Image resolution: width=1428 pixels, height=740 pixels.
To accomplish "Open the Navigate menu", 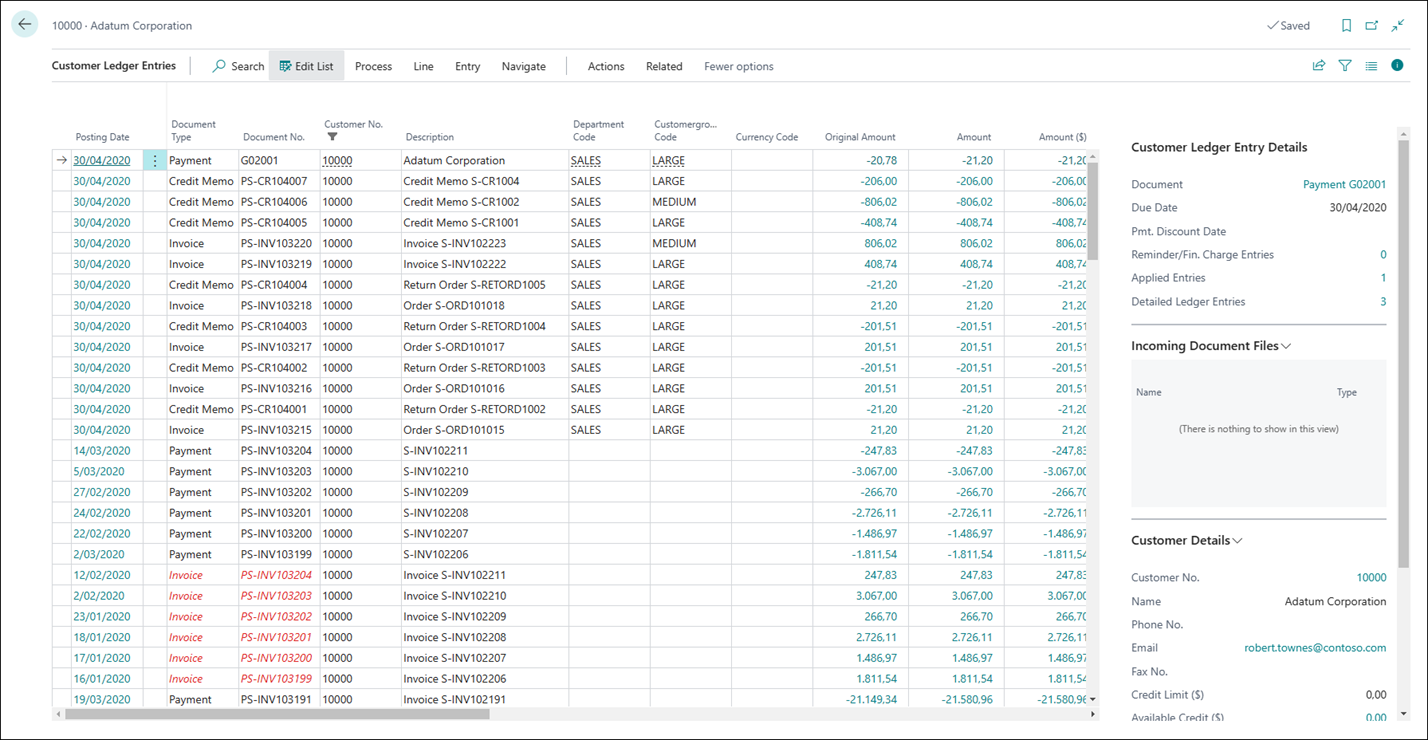I will pyautogui.click(x=523, y=66).
